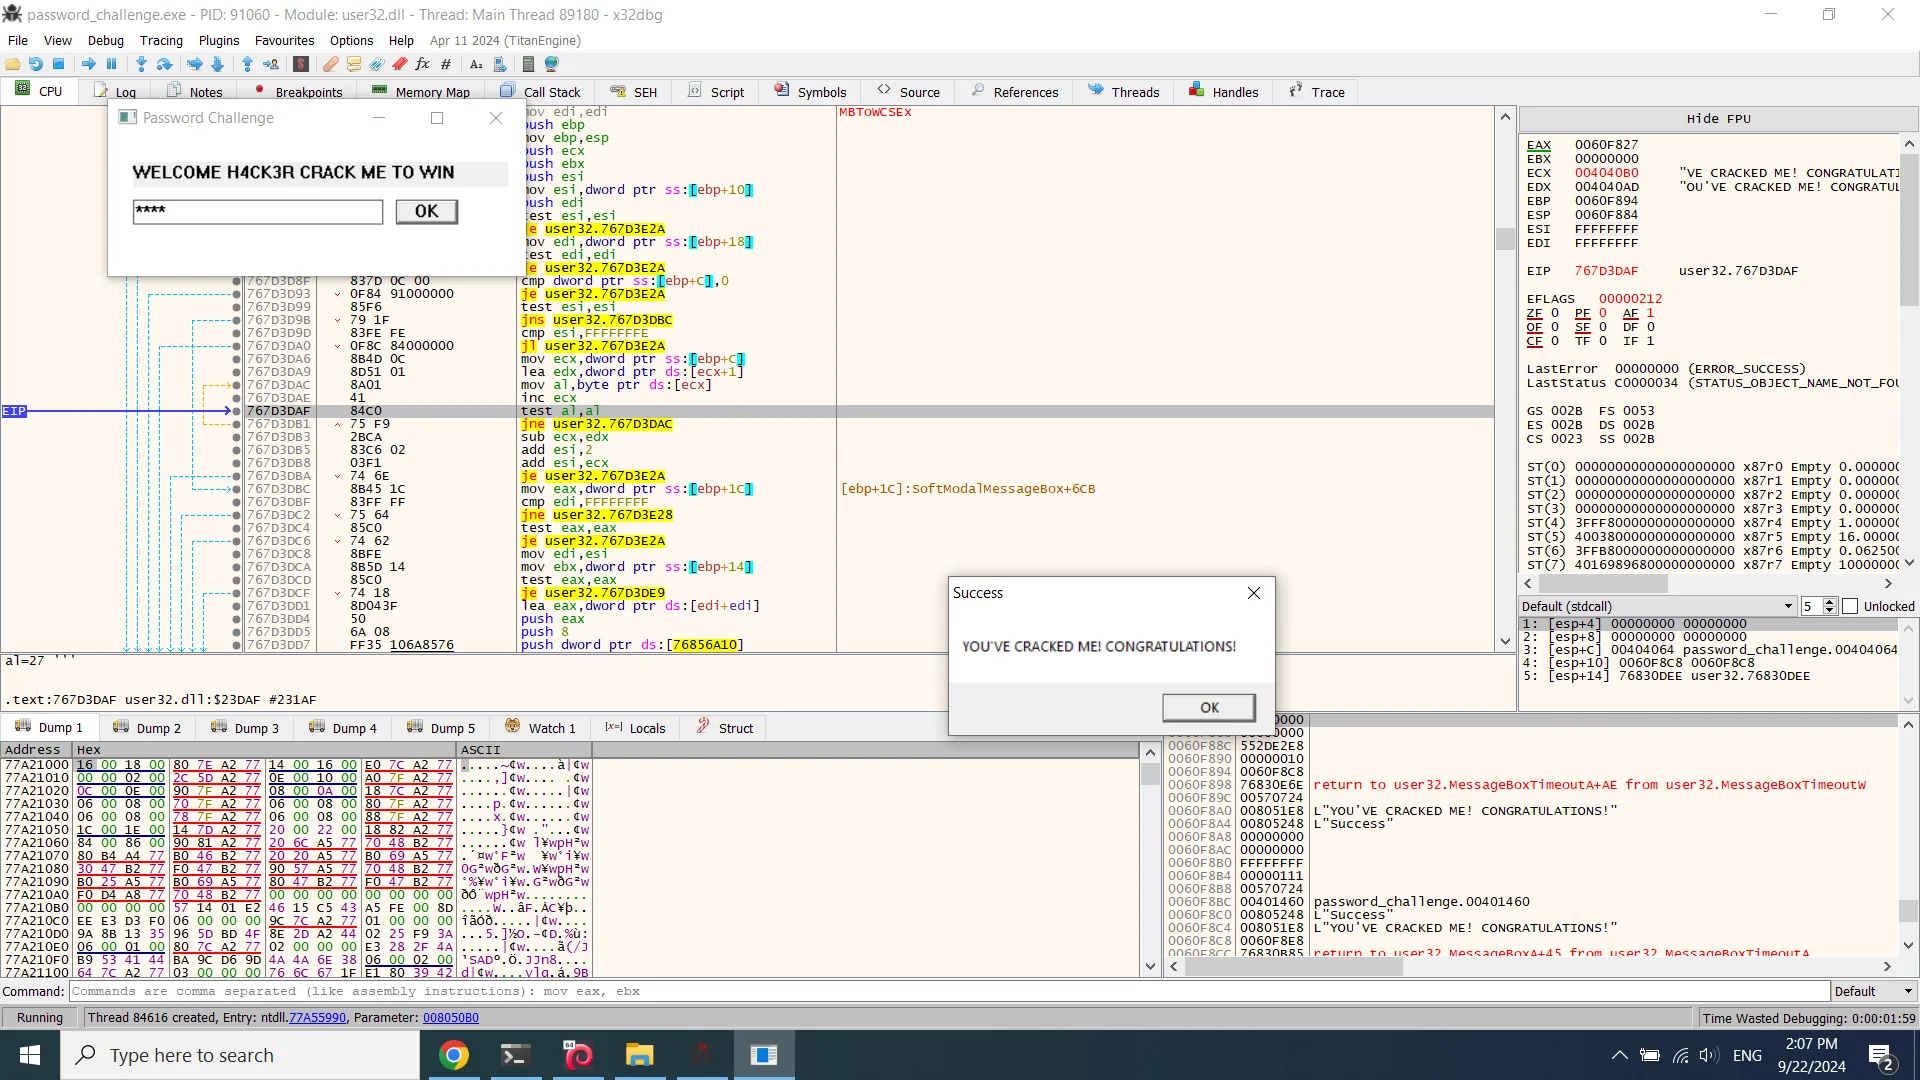Open the Options menu

pos(351,40)
